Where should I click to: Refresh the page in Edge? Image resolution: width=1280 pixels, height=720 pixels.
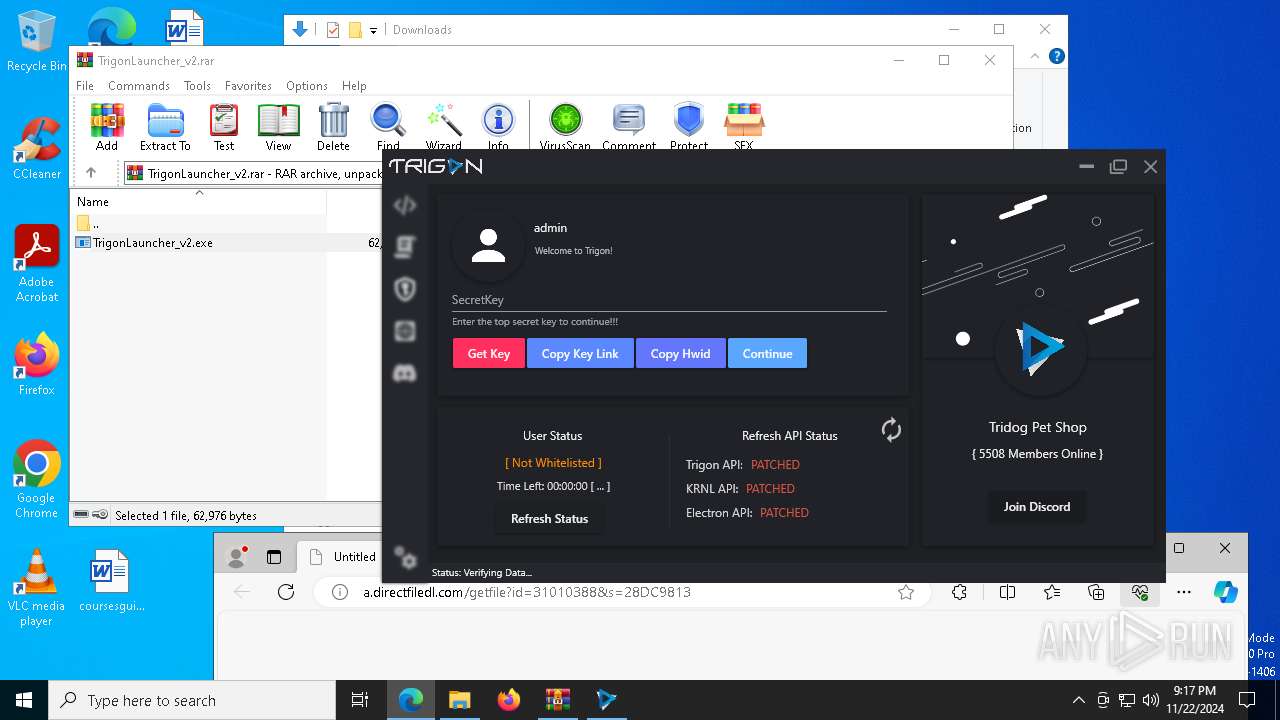(x=286, y=592)
